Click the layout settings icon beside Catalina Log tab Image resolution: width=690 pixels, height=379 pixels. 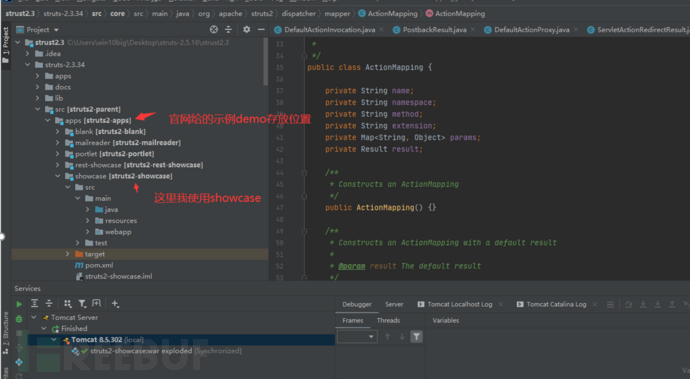[x=610, y=304]
